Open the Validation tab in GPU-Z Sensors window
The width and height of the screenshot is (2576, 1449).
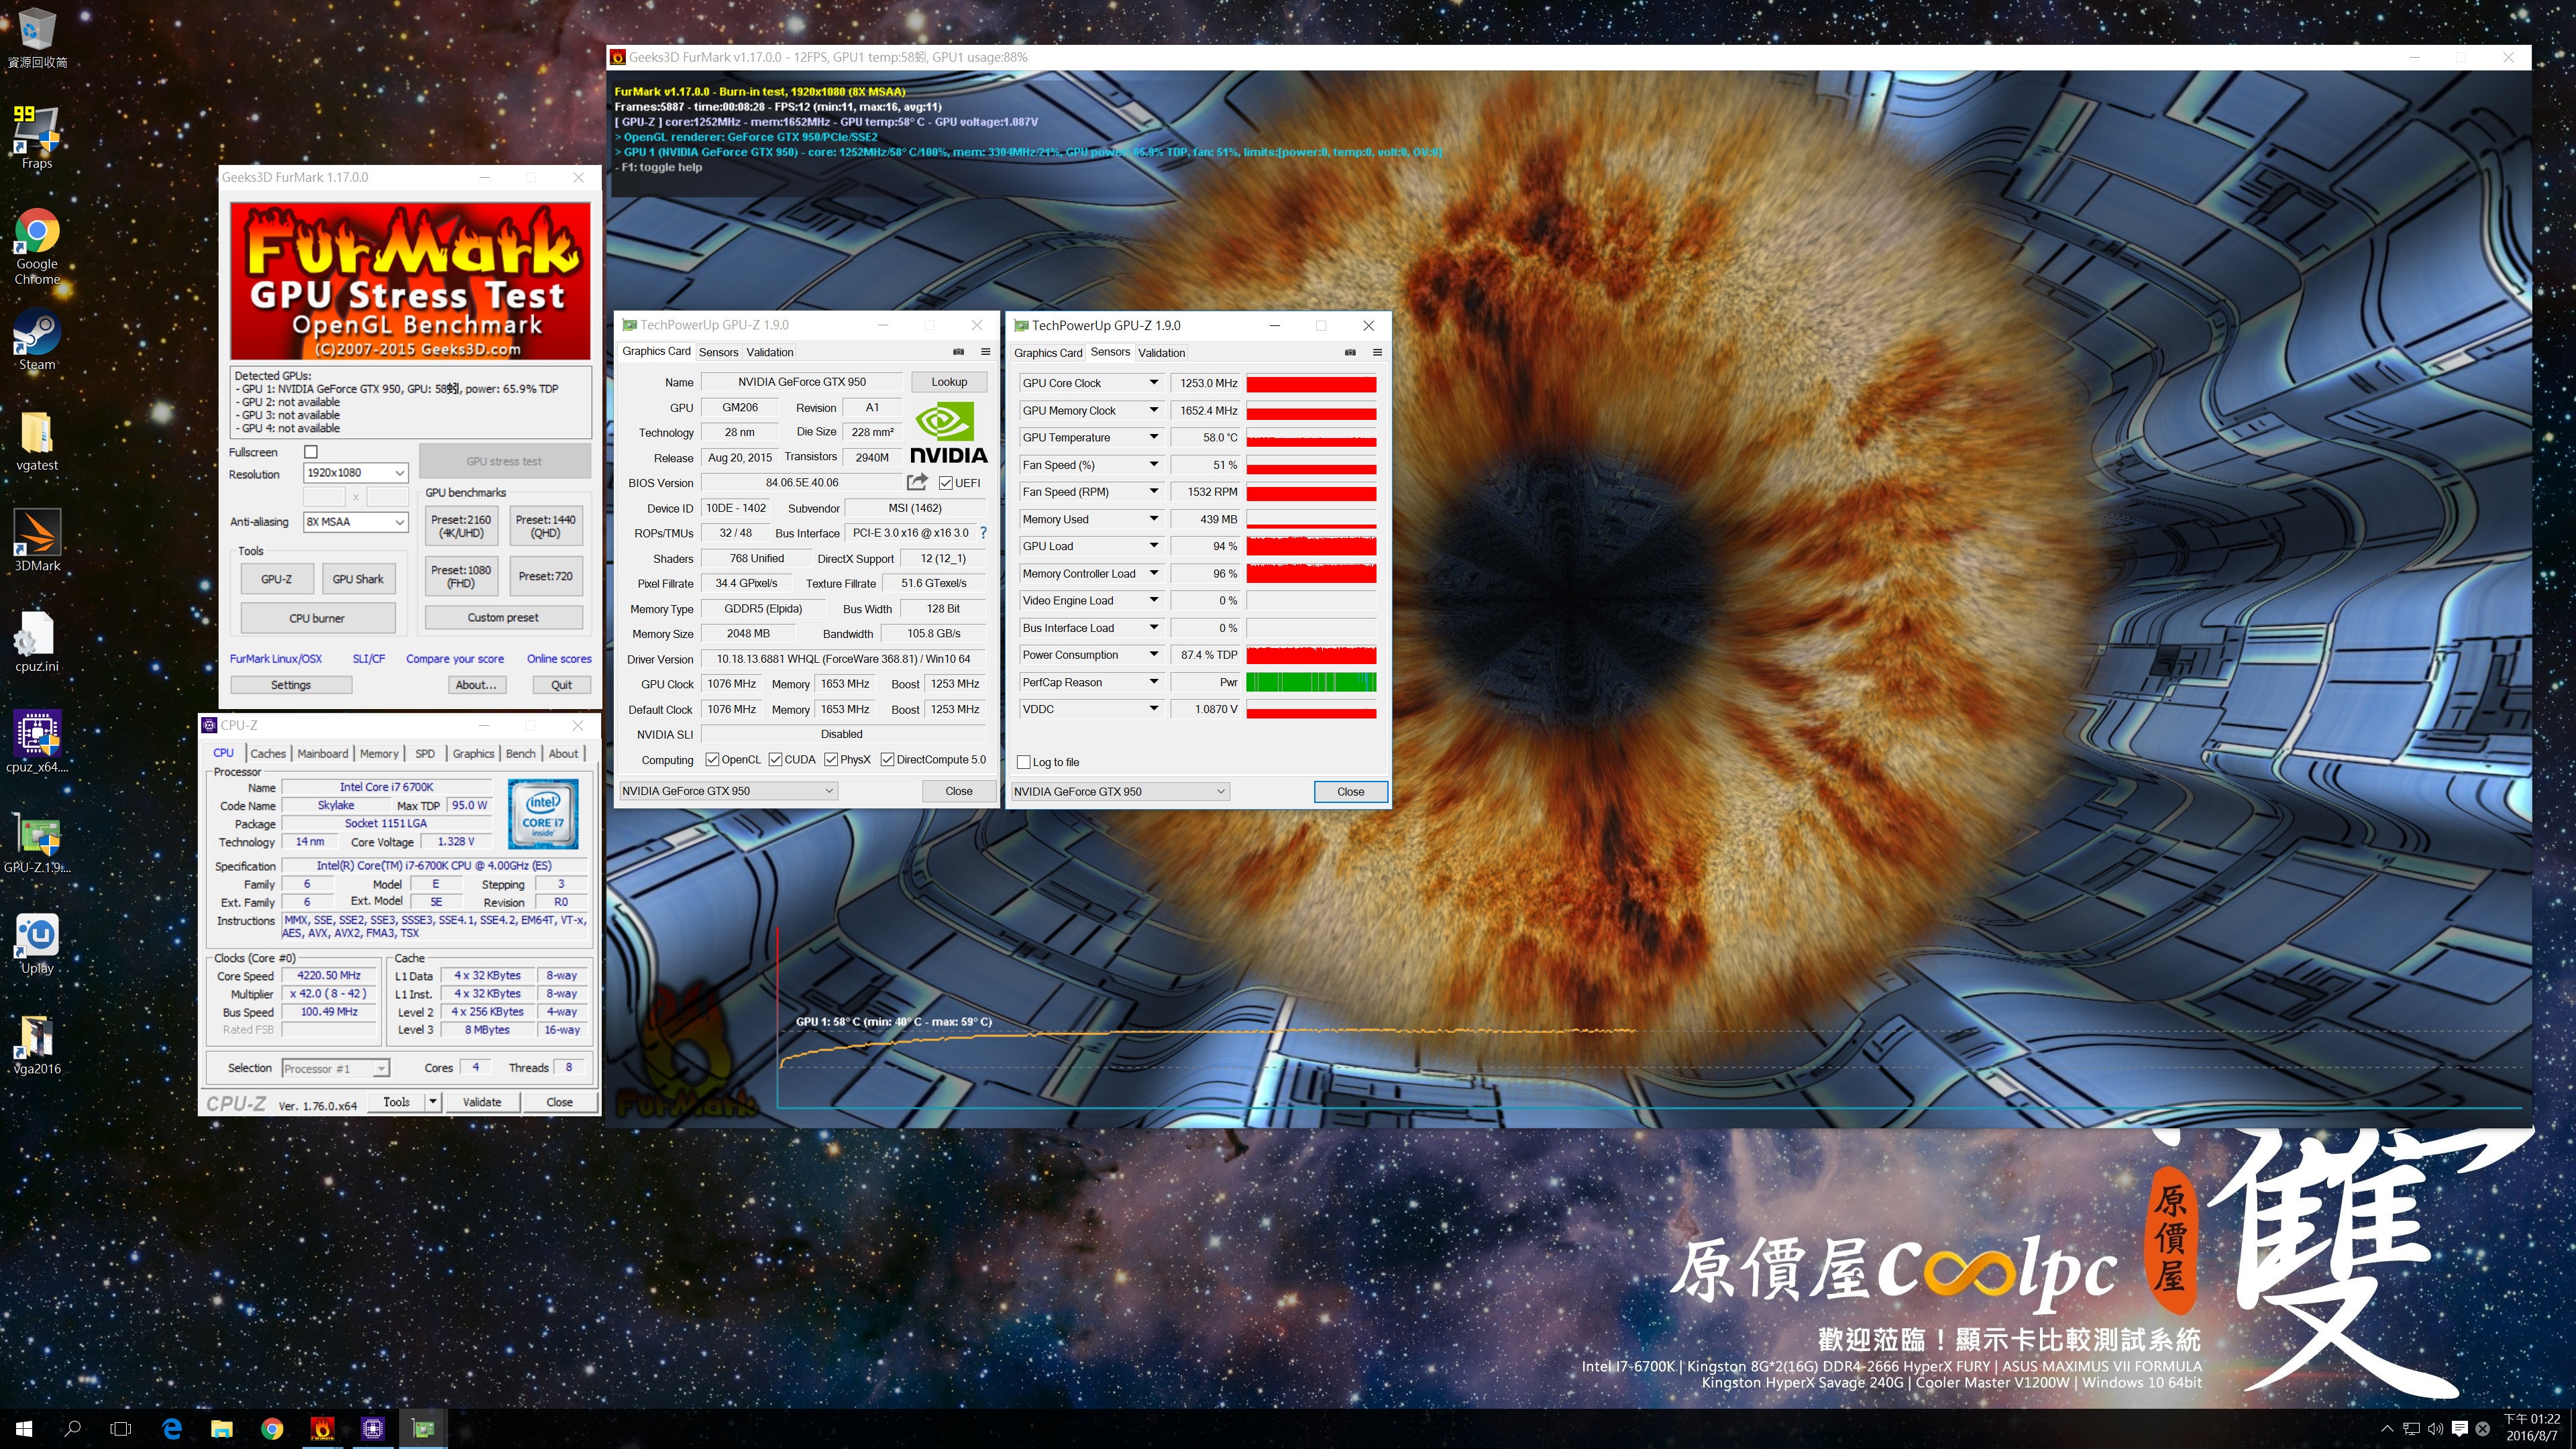click(1161, 353)
